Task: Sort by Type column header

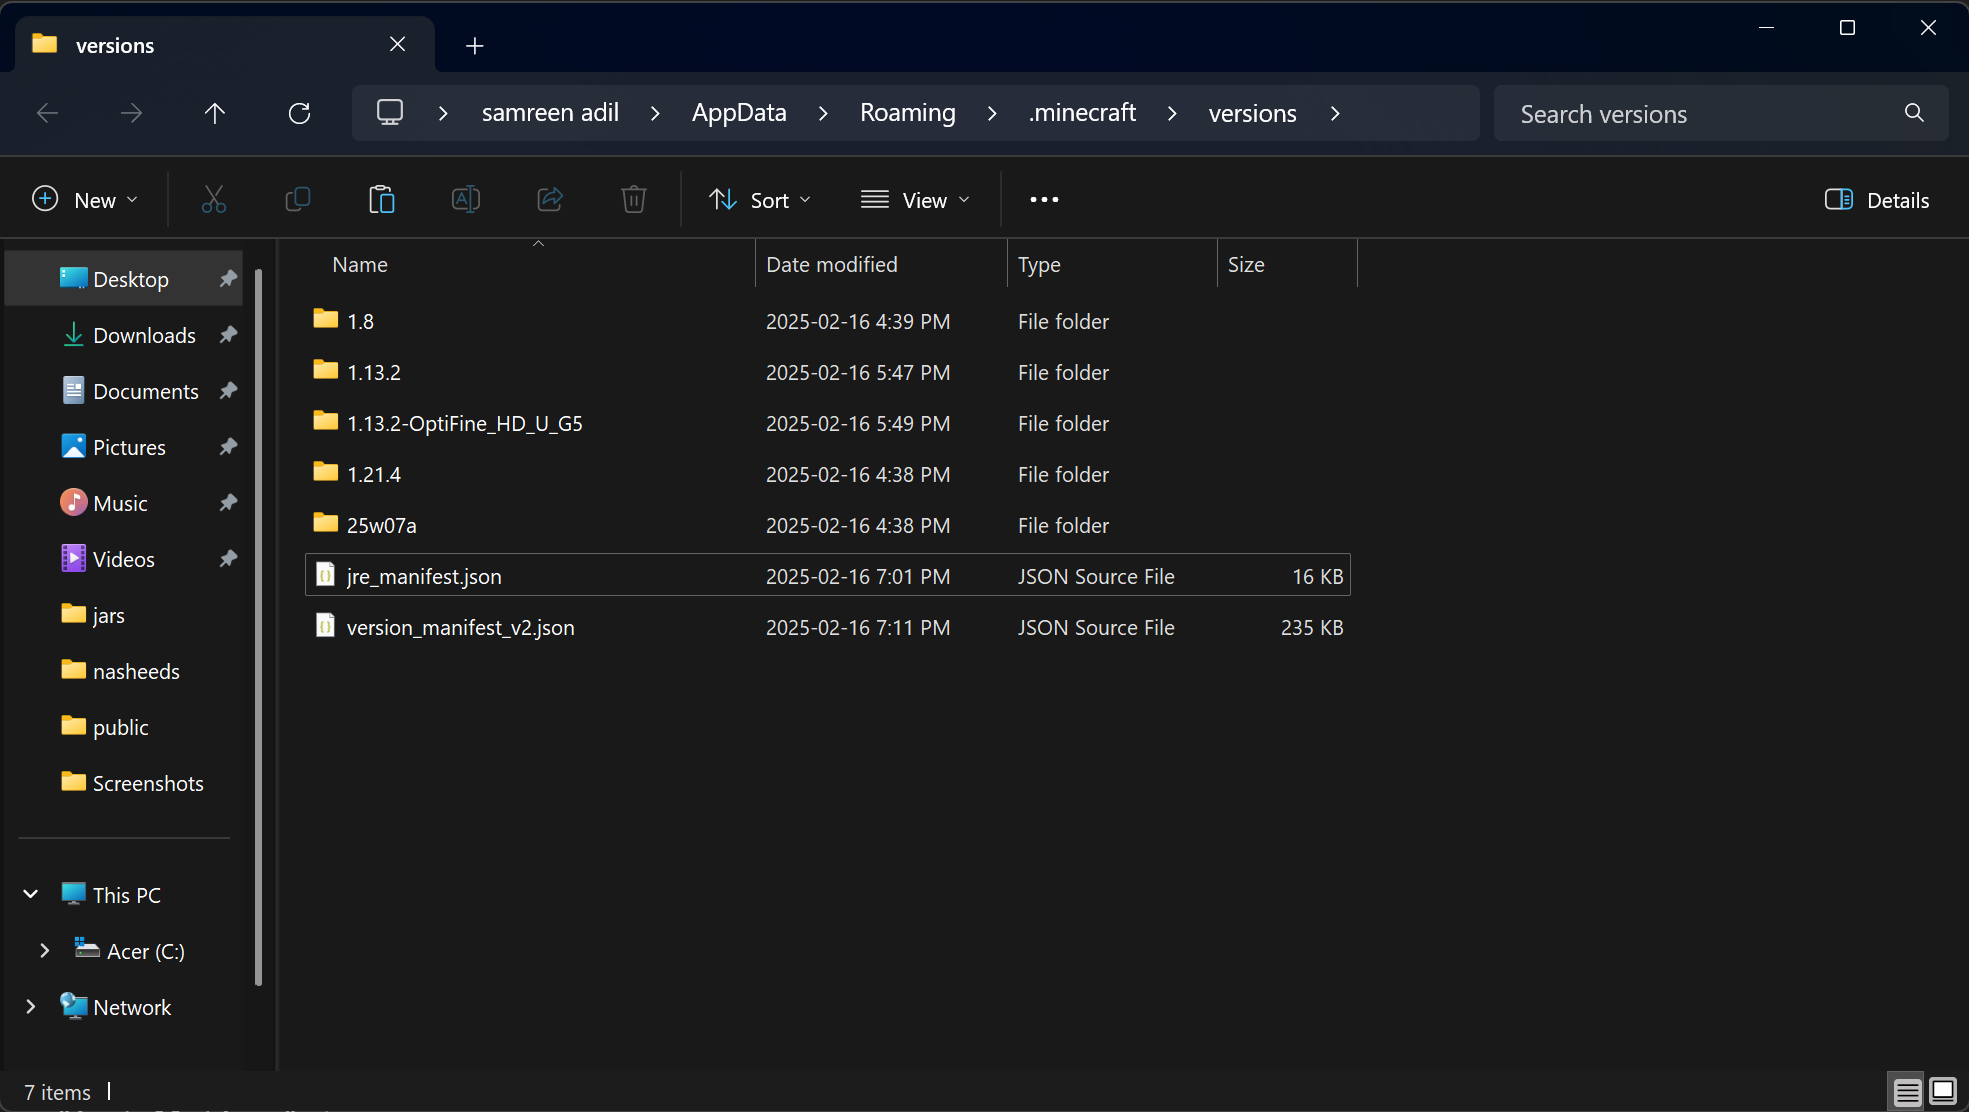Action: (x=1112, y=264)
